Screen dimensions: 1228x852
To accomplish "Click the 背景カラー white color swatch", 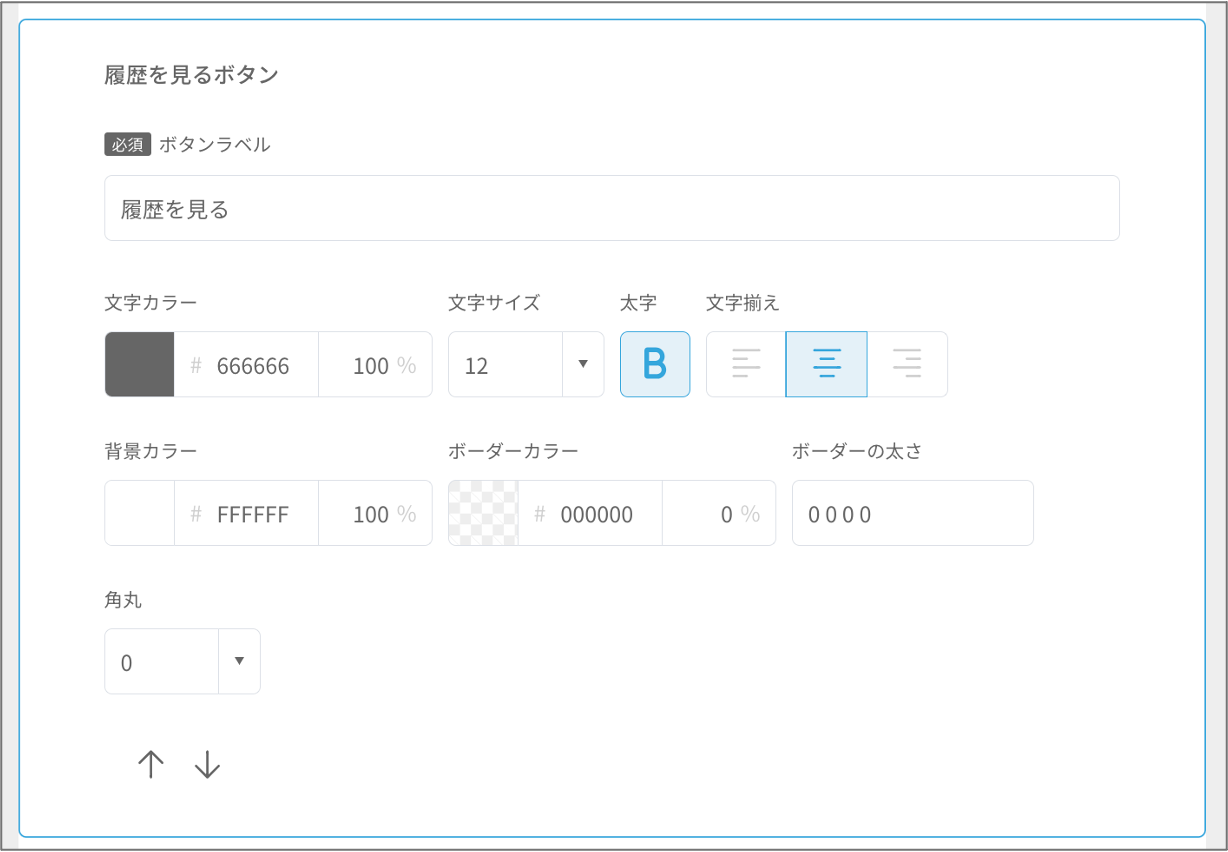I will [x=140, y=513].
